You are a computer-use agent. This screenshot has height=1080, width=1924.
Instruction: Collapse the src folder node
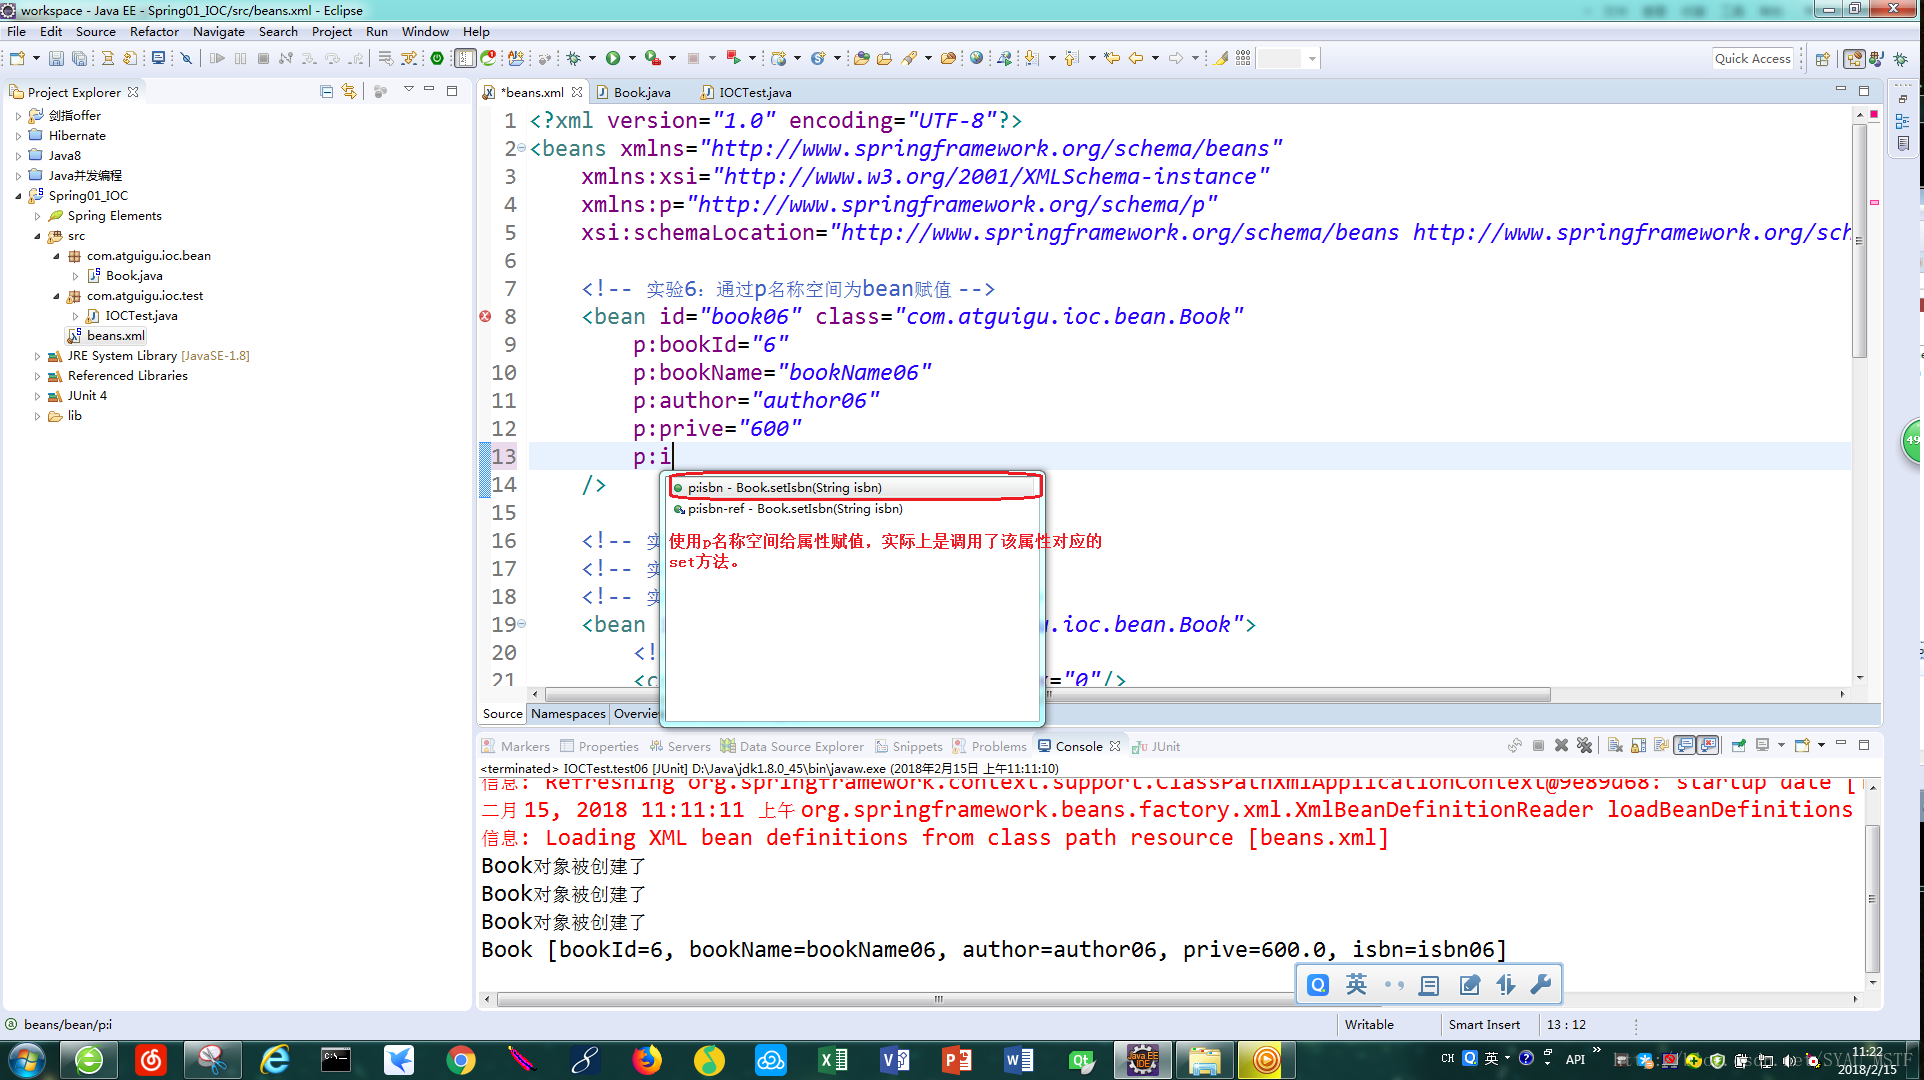[37, 236]
